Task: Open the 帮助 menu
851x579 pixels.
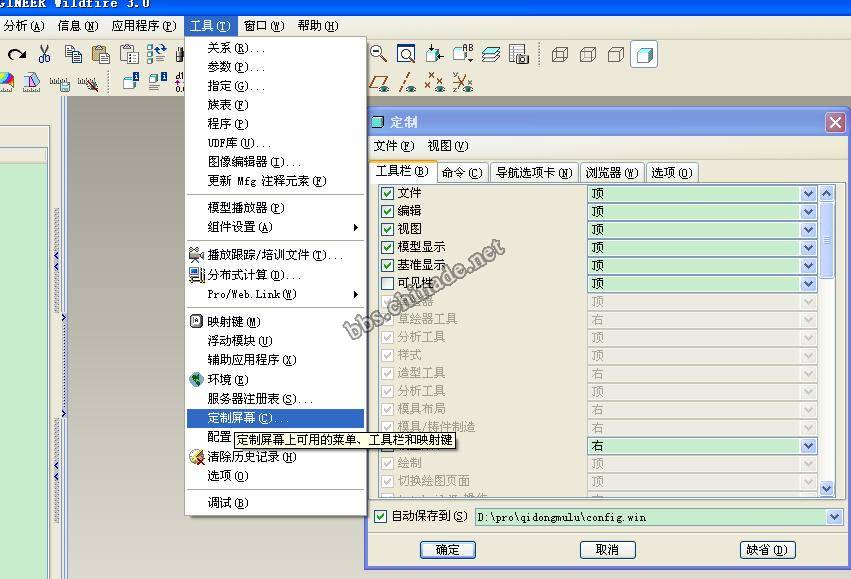Action: coord(318,26)
